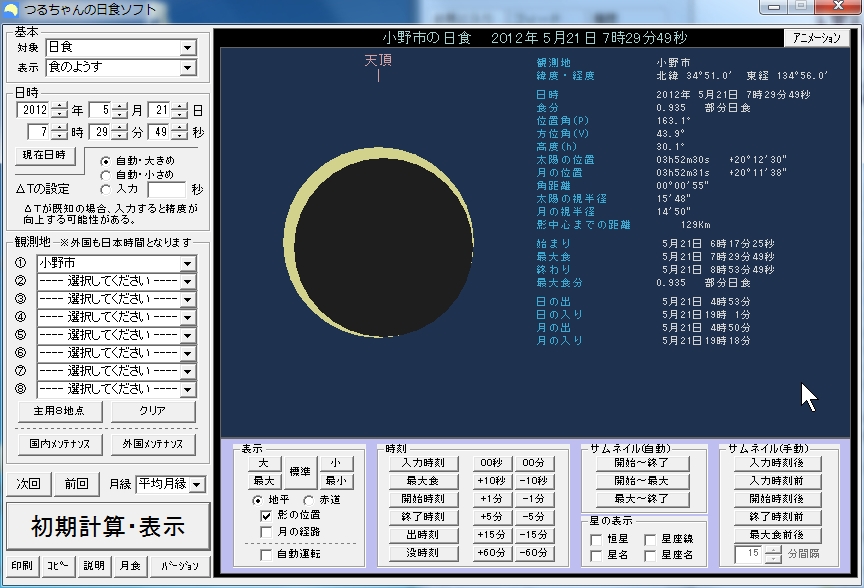Image resolution: width=864 pixels, height=588 pixels.
Task: Click the 最大食前後 button
Action: pos(777,535)
